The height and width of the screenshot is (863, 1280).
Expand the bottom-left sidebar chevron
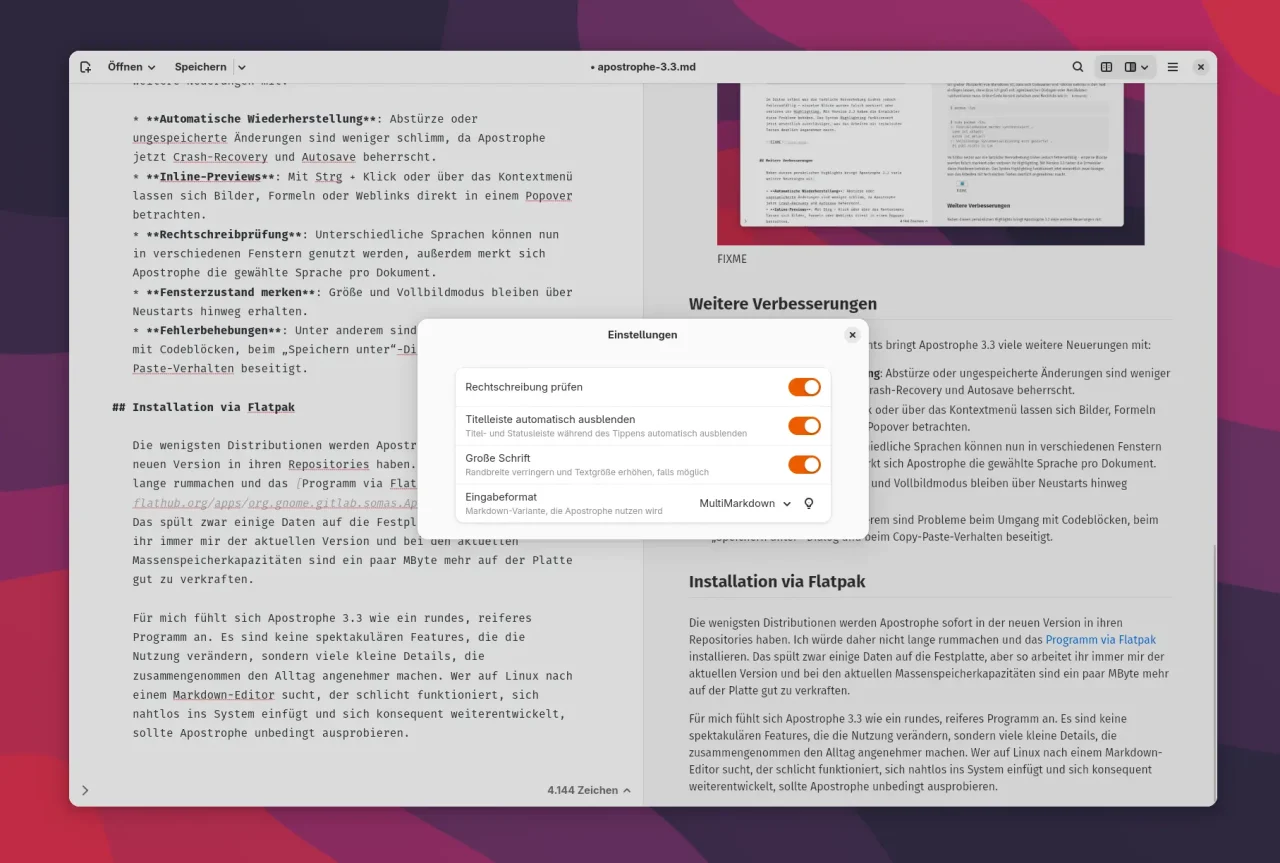point(85,790)
